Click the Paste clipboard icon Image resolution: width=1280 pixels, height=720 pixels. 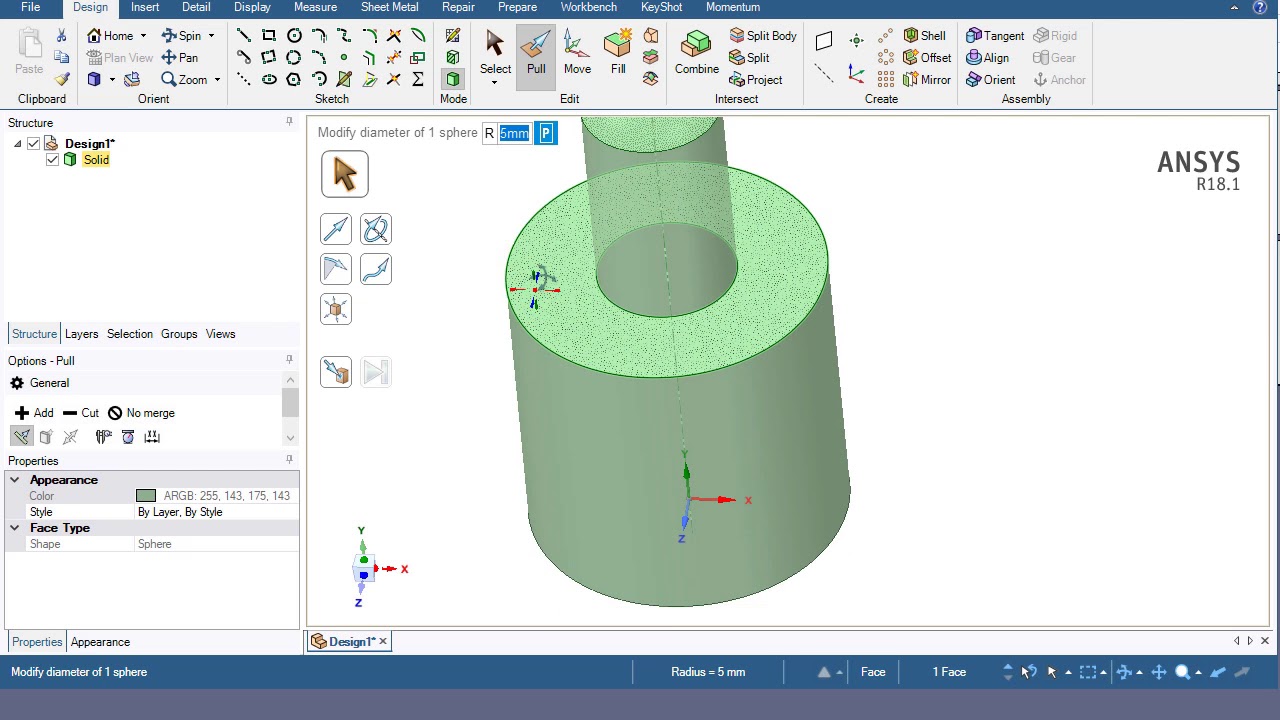coord(29,52)
